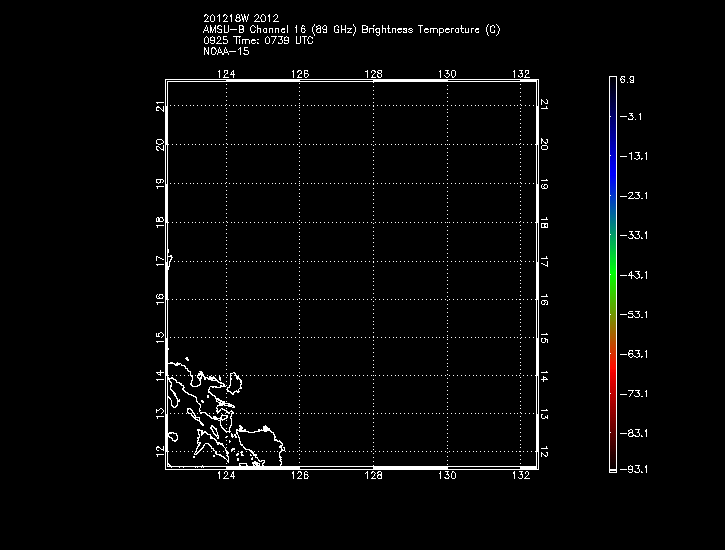The height and width of the screenshot is (550, 725).
Task: Click the top longitude label 124
Action: click(x=226, y=74)
